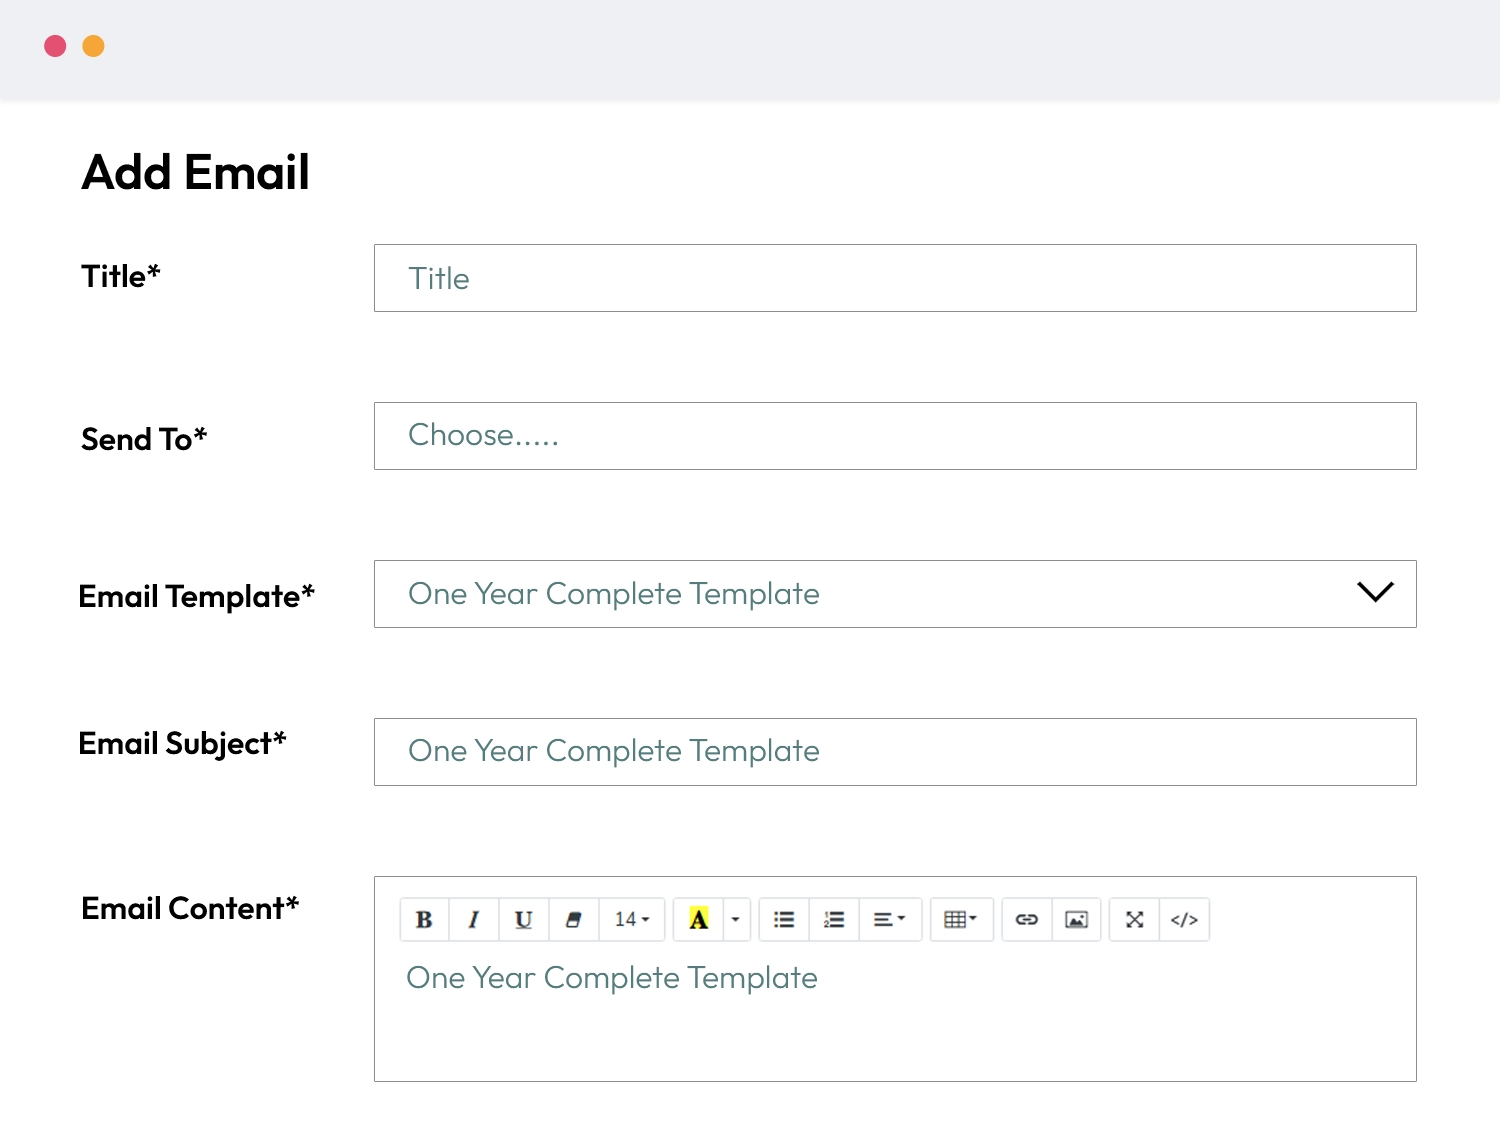Select the yellow-highlighted text color swatch
The image size is (1500, 1132).
(699, 919)
